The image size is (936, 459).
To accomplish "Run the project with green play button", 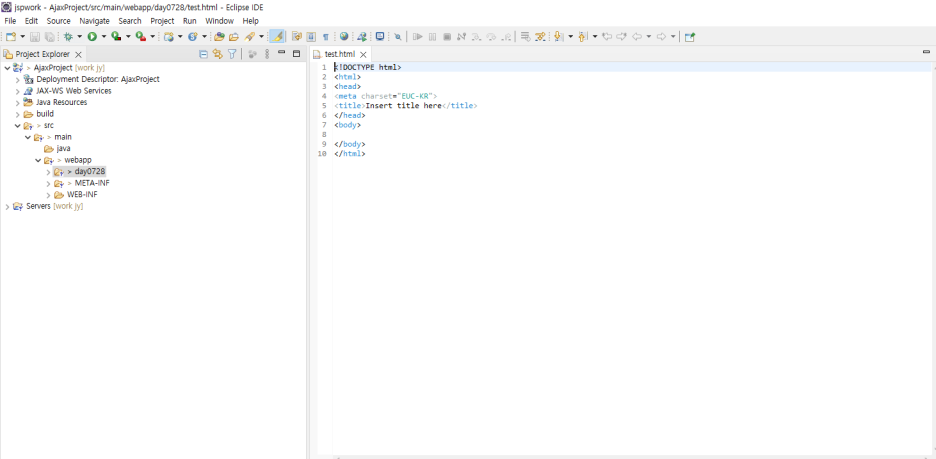I will click(x=92, y=36).
